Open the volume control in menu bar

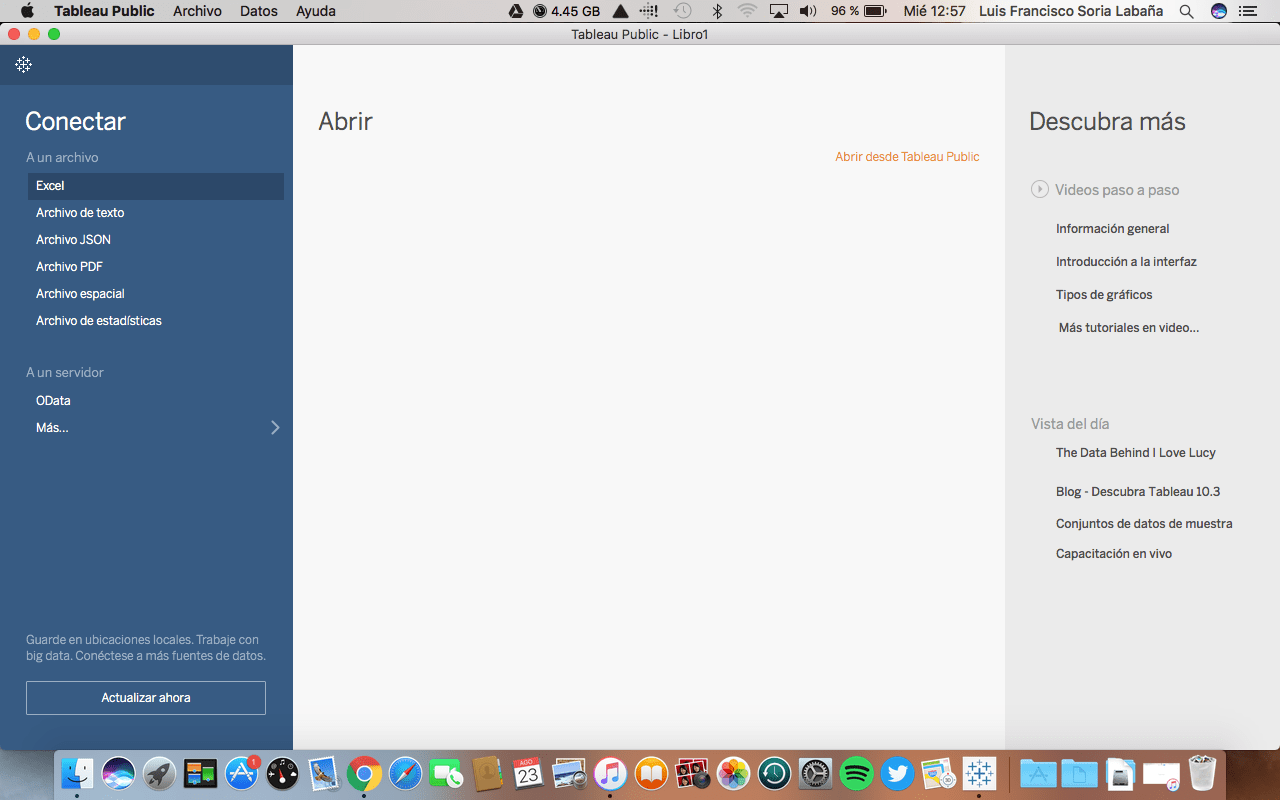pos(808,11)
